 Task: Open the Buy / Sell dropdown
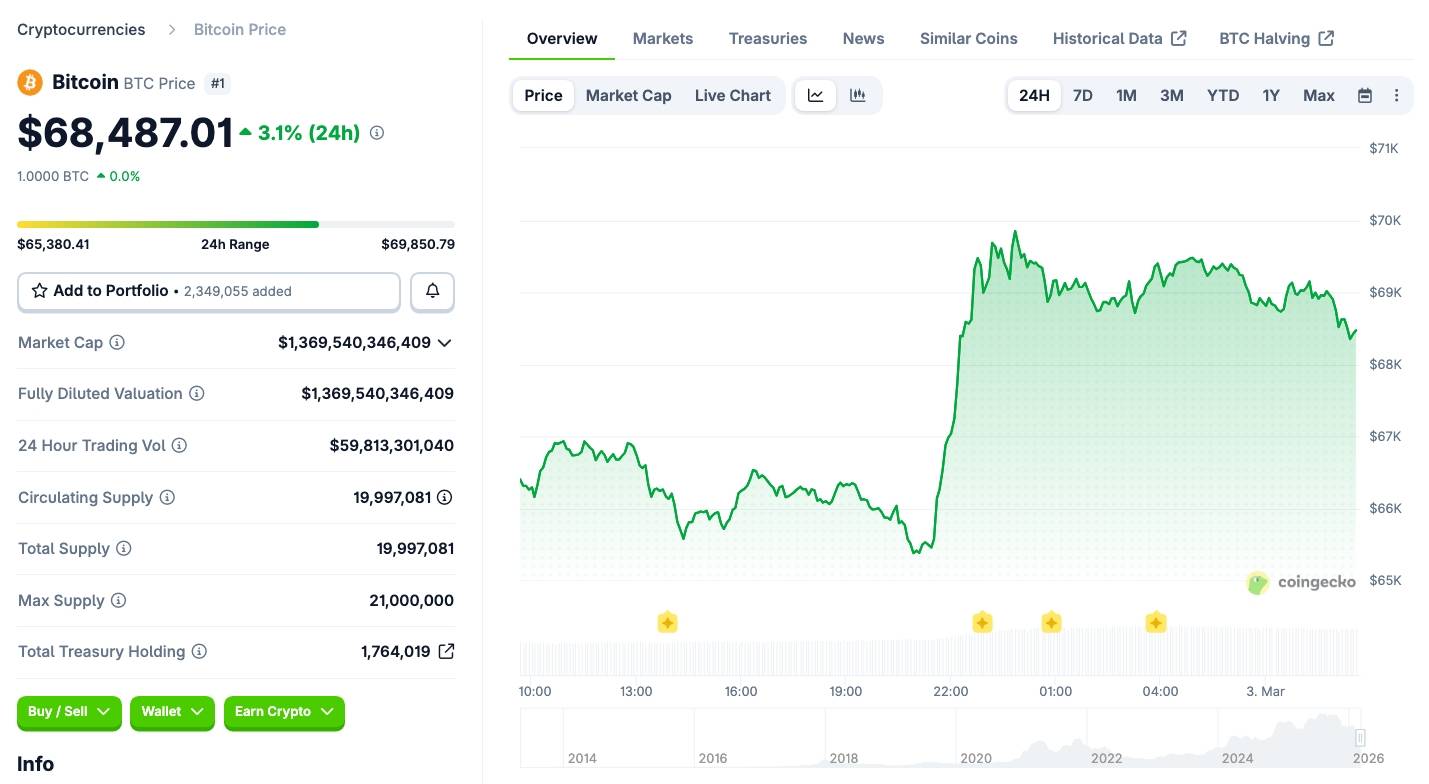(69, 712)
